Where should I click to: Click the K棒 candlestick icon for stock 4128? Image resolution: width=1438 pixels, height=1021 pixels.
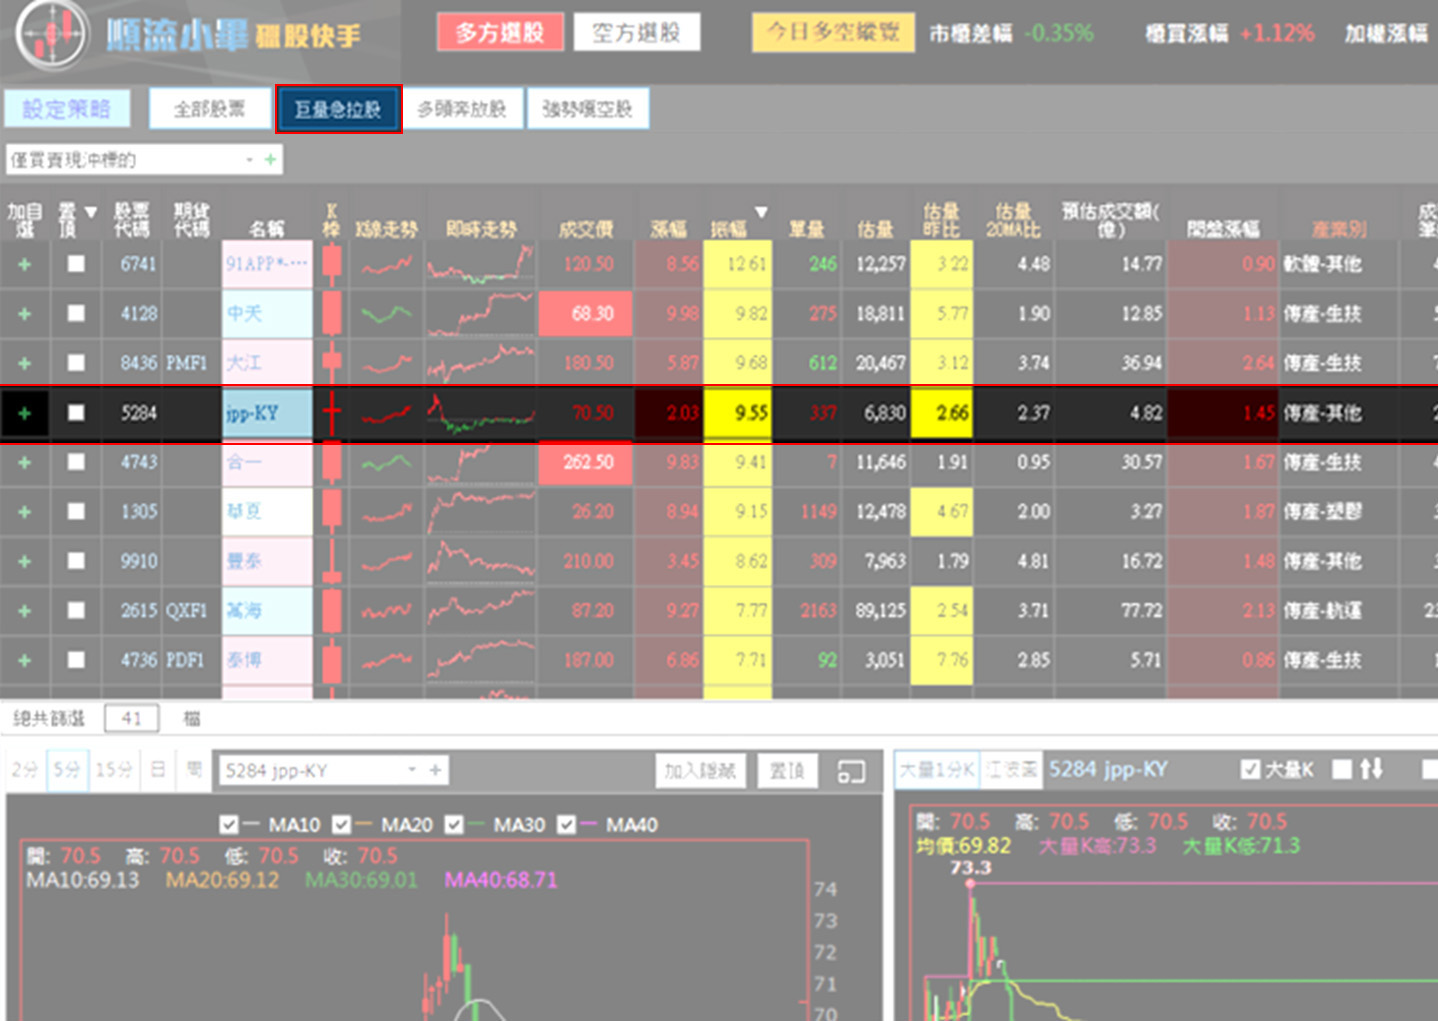332,314
